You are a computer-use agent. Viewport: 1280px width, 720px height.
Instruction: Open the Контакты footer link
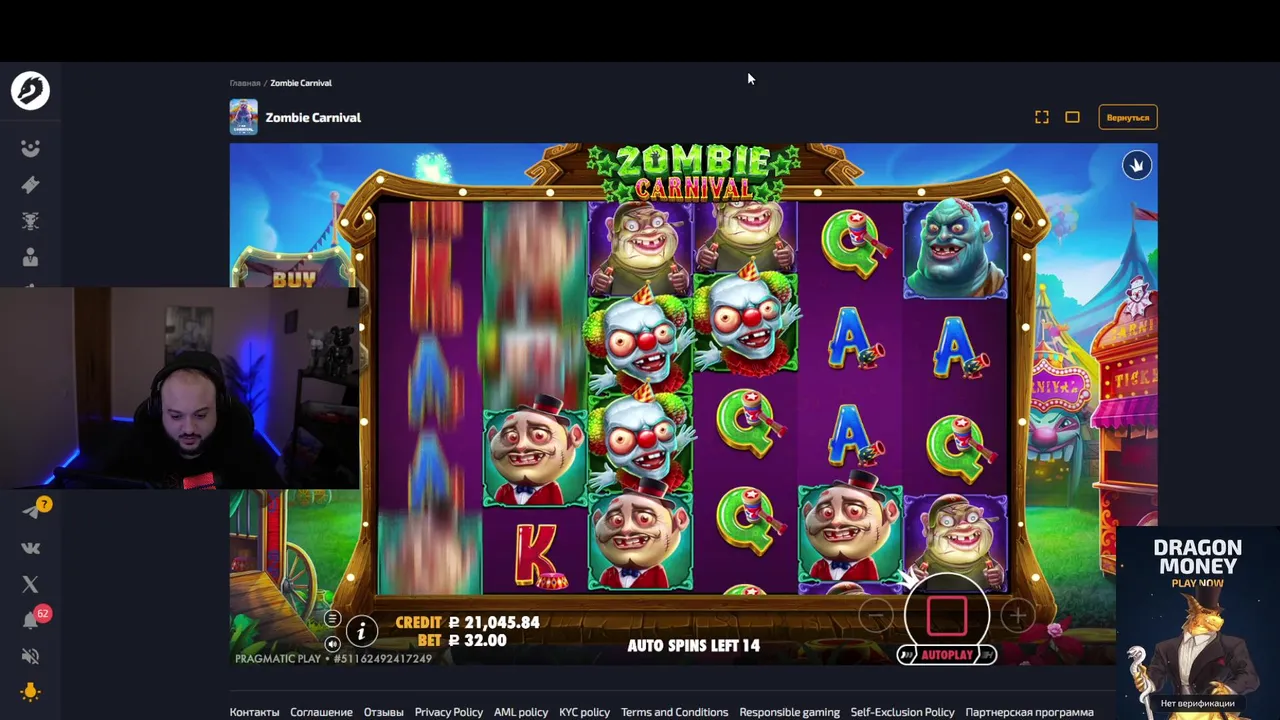(x=255, y=712)
